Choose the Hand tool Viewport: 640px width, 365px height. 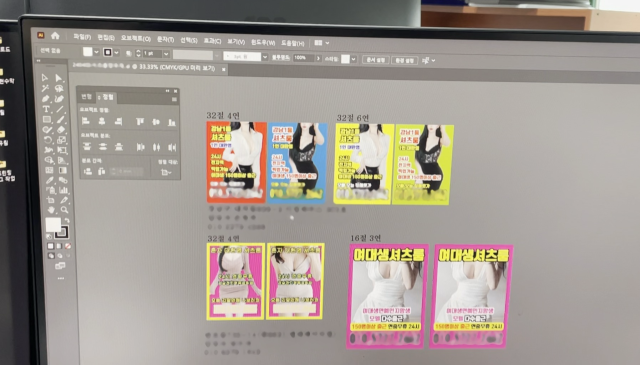51,210
